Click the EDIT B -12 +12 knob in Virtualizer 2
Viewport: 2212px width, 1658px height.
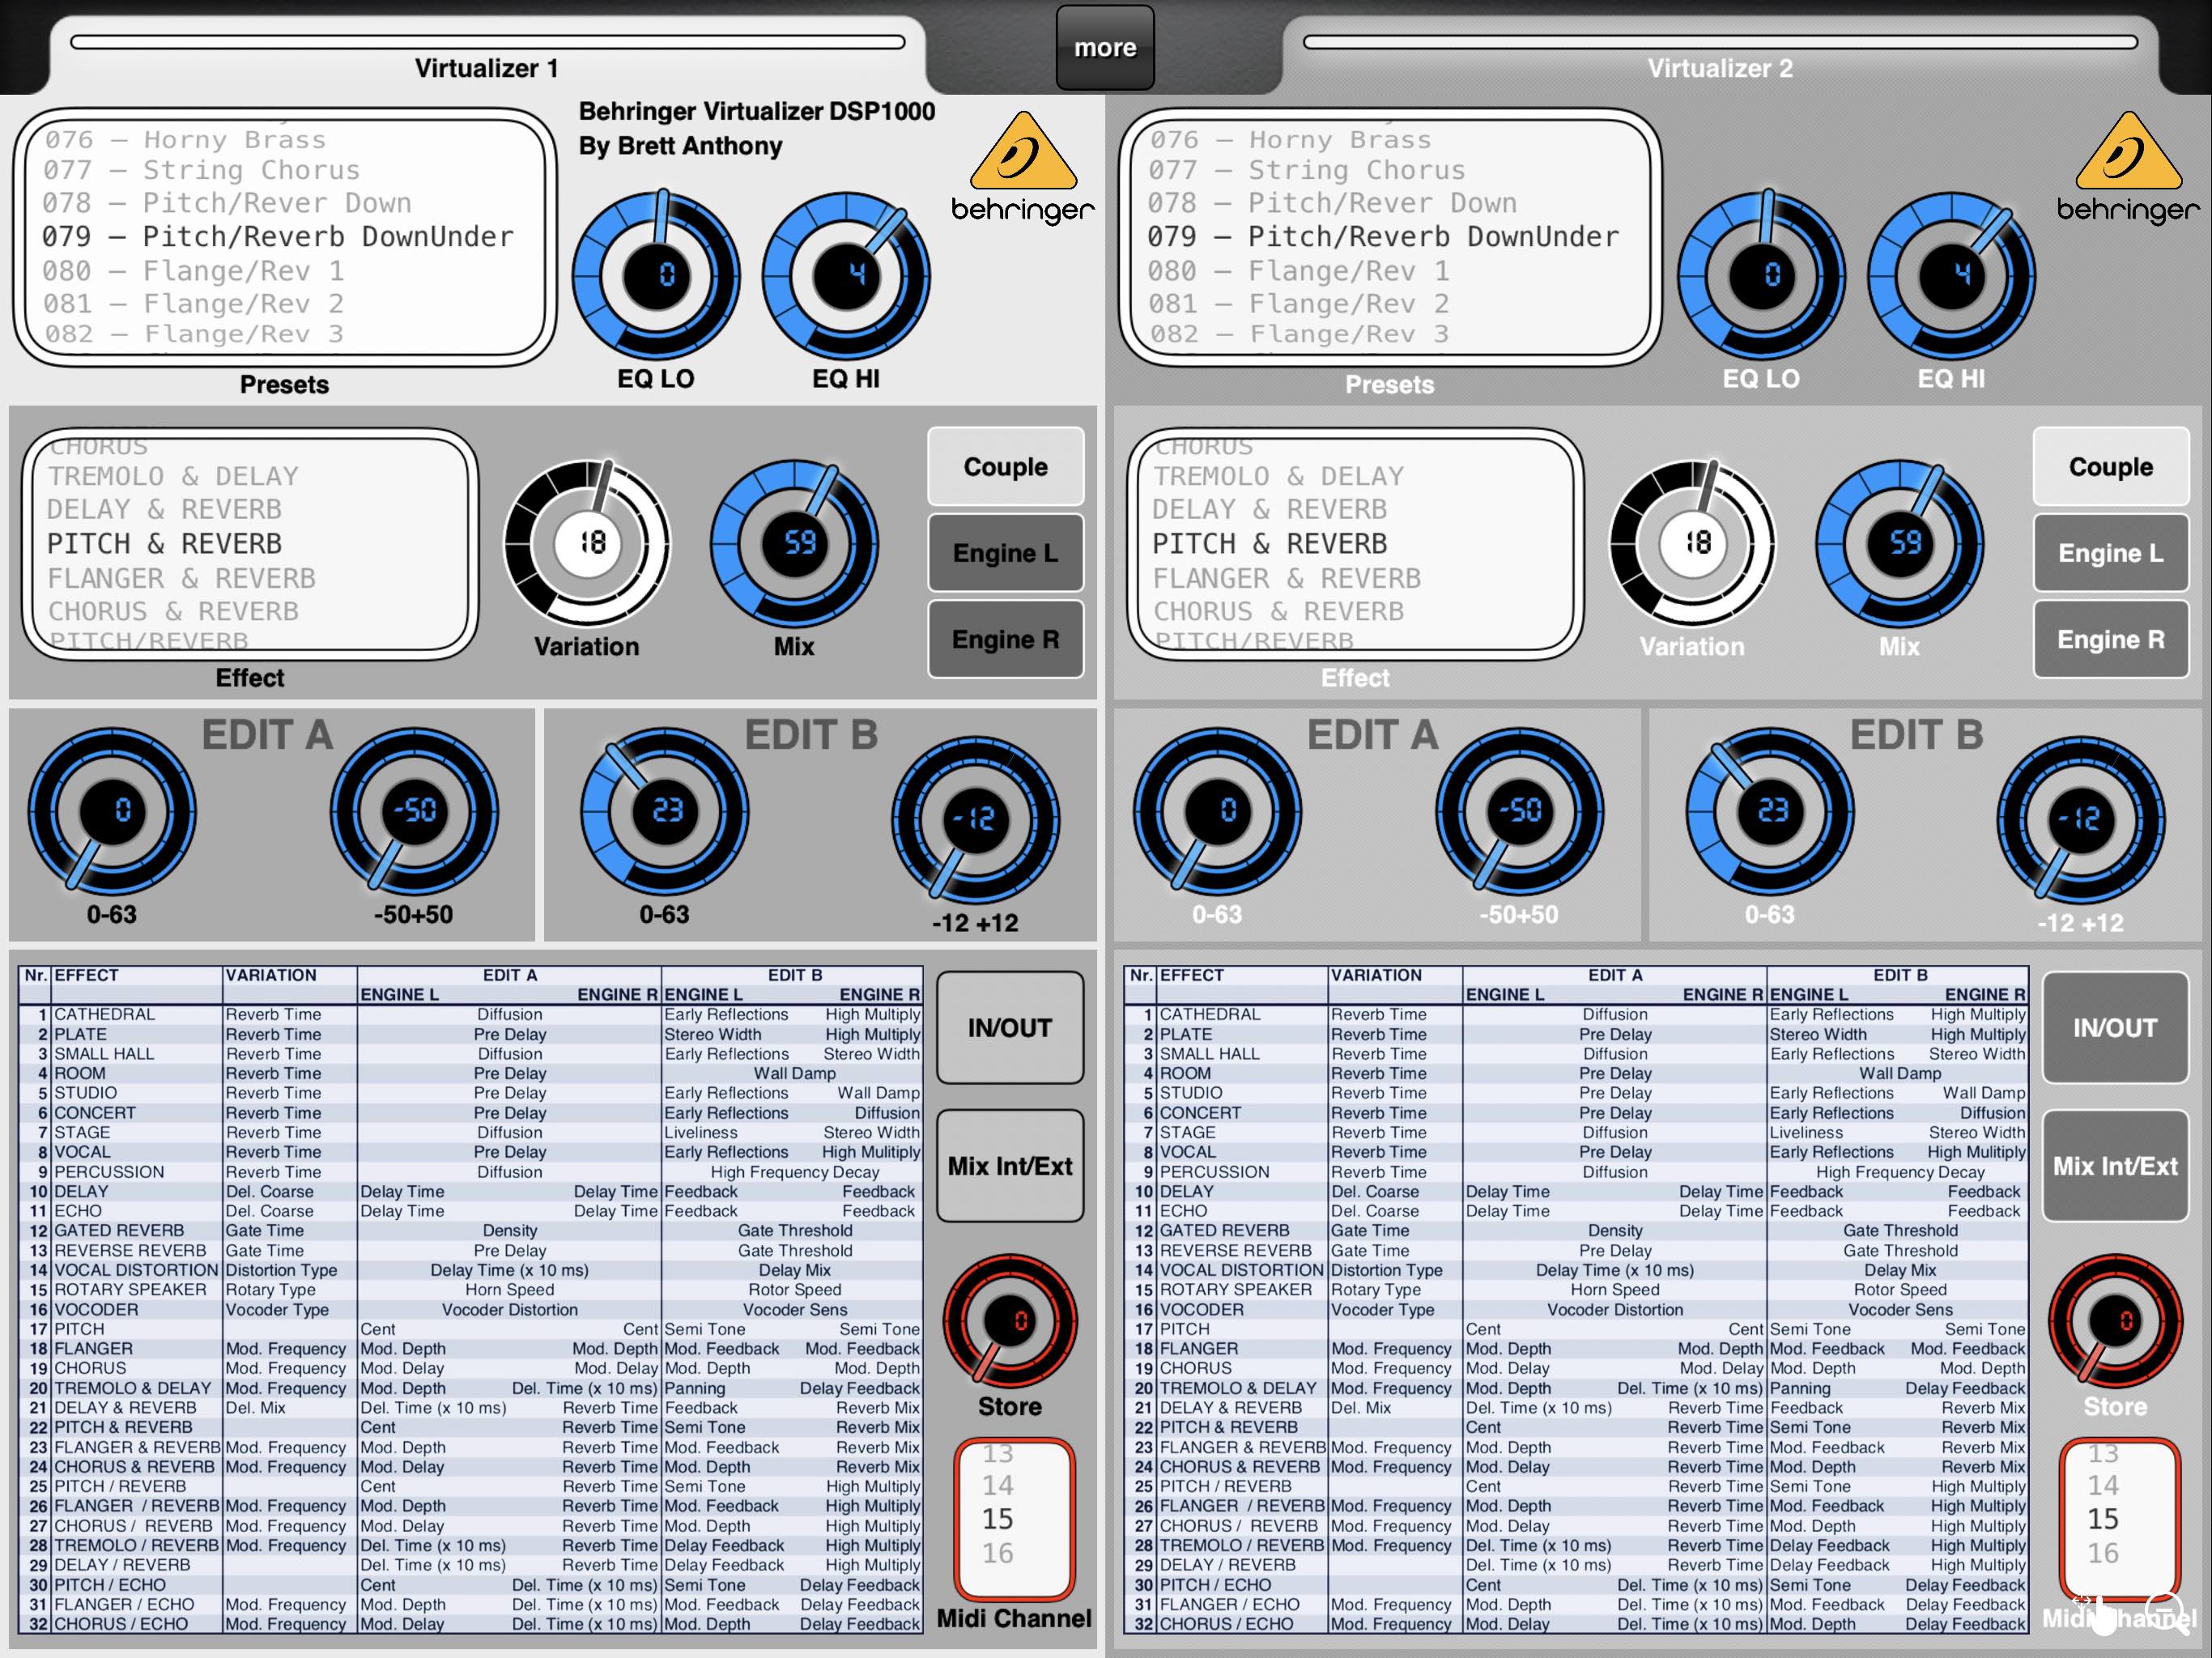(x=2080, y=820)
